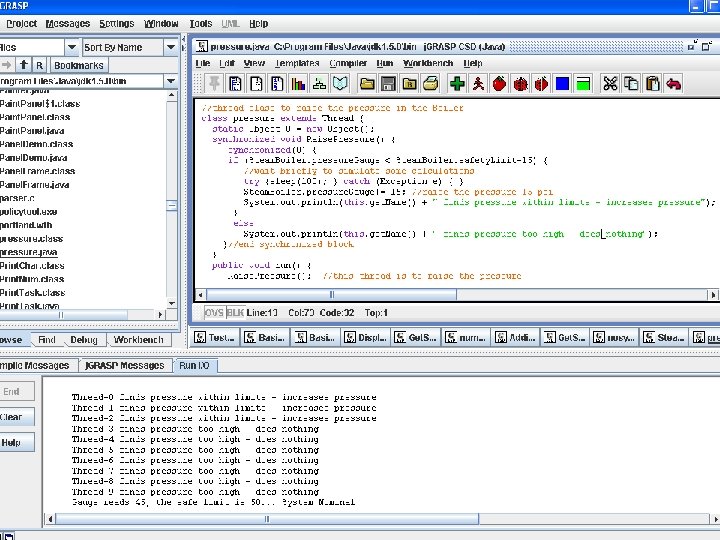
Task: Click the Bookmarks button
Action: pyautogui.click(x=79, y=65)
